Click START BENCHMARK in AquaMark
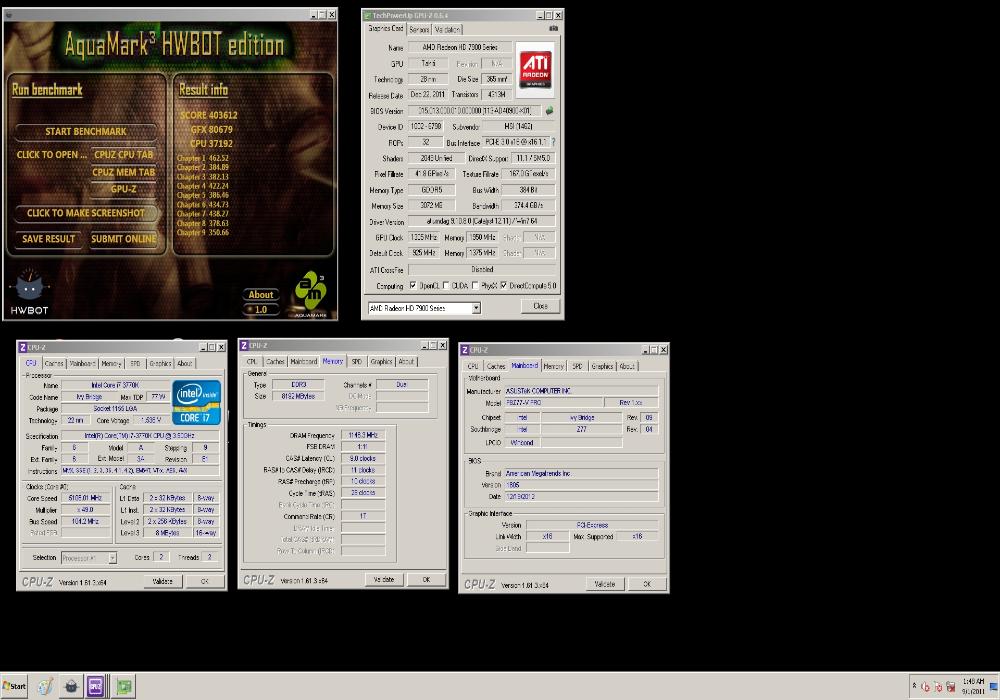 [85, 131]
